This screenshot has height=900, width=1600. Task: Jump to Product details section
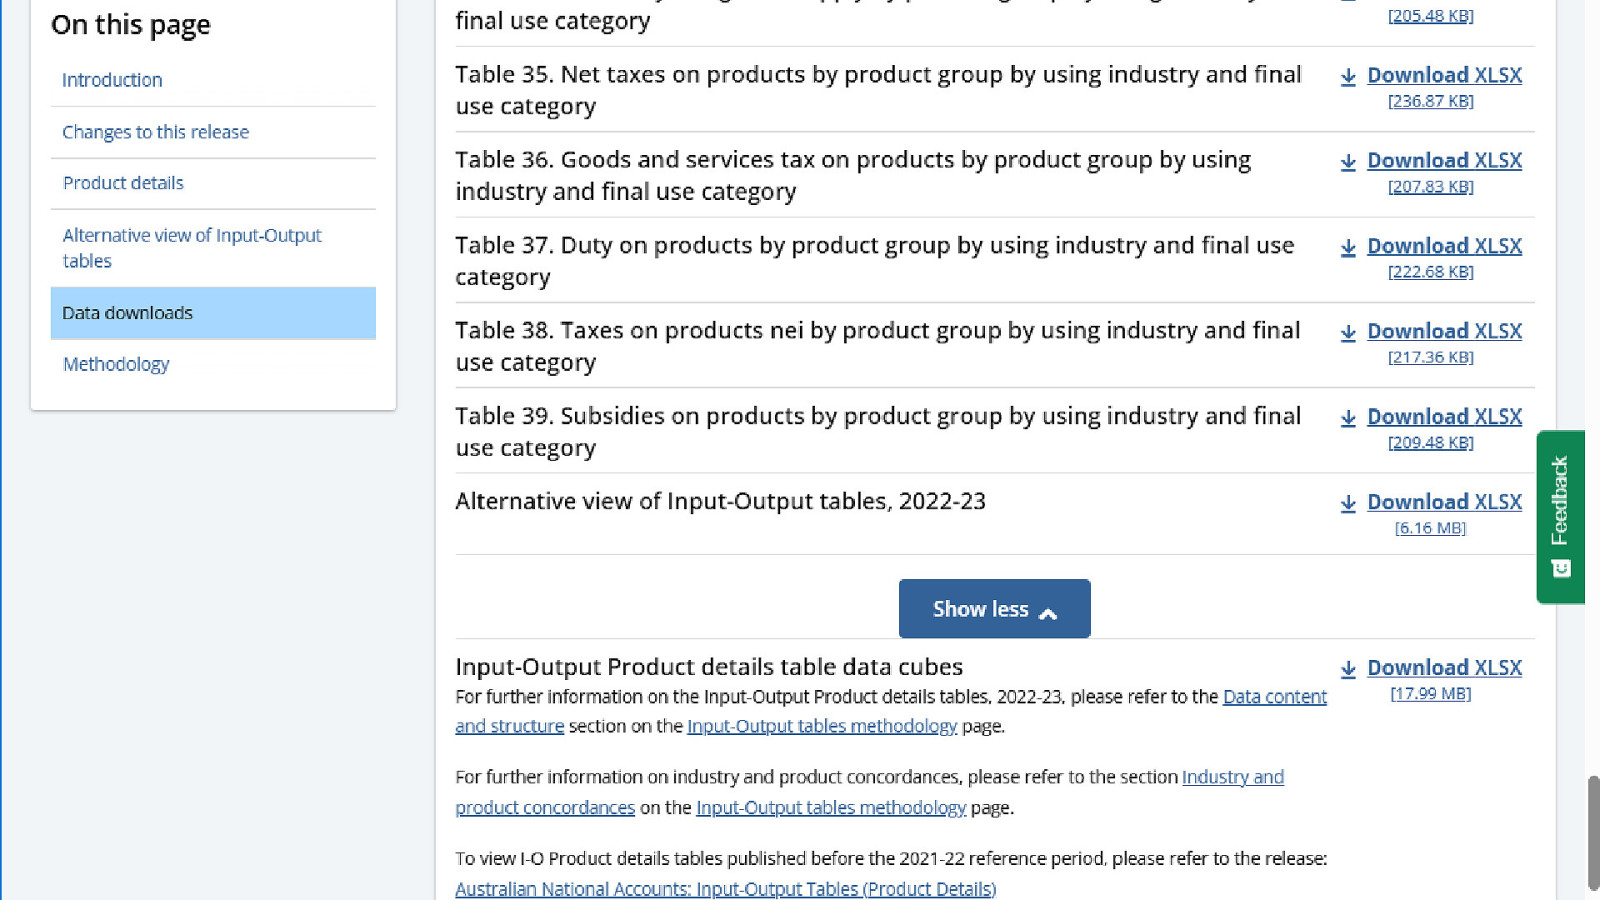[123, 183]
